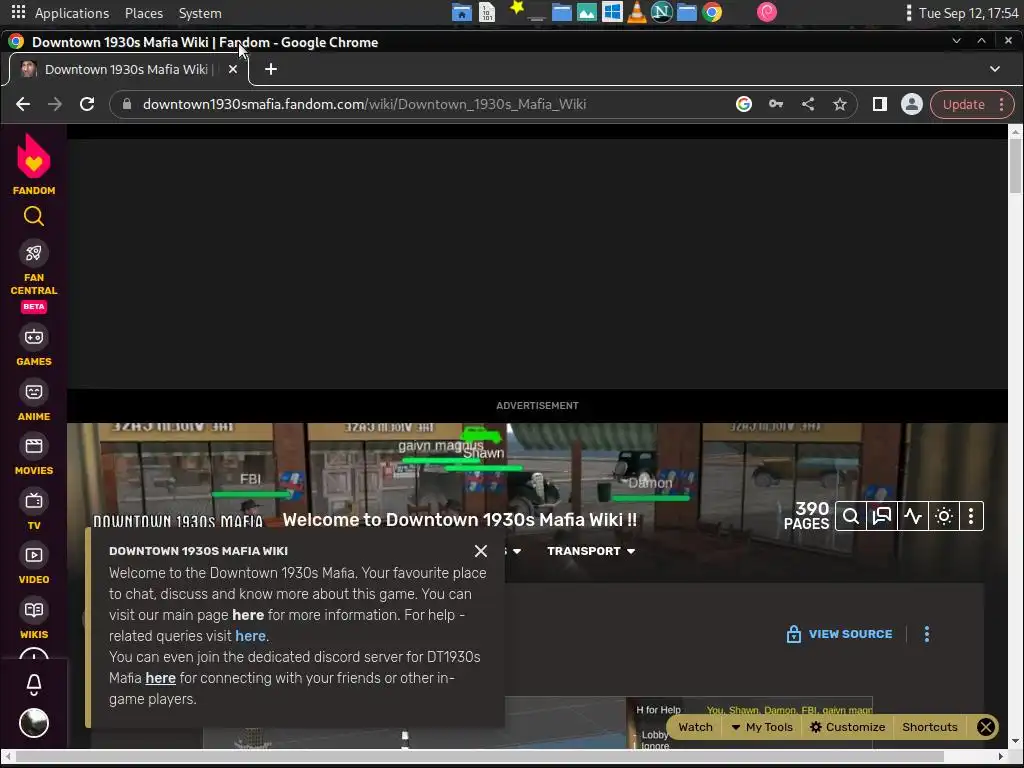Image resolution: width=1024 pixels, height=768 pixels.
Task: Toggle Chrome side panel
Action: 880,104
